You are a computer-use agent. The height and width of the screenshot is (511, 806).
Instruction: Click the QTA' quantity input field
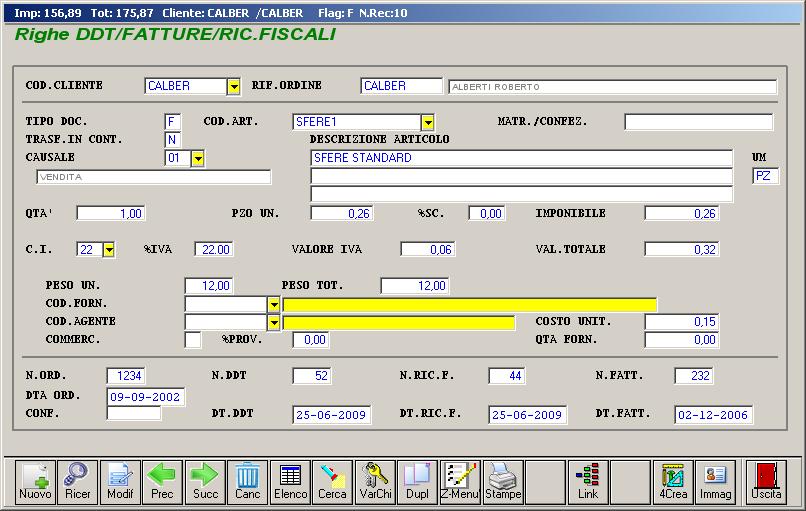111,214
